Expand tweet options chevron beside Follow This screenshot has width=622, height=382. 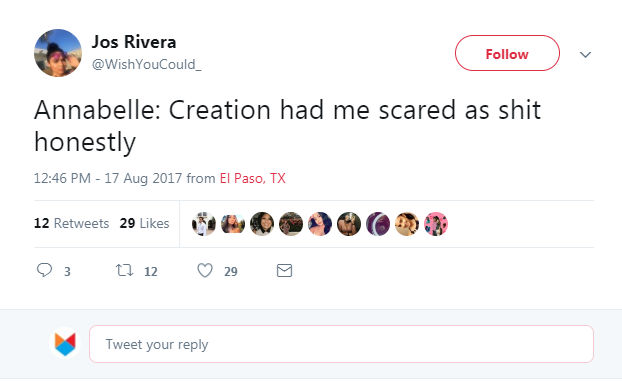pyautogui.click(x=586, y=54)
